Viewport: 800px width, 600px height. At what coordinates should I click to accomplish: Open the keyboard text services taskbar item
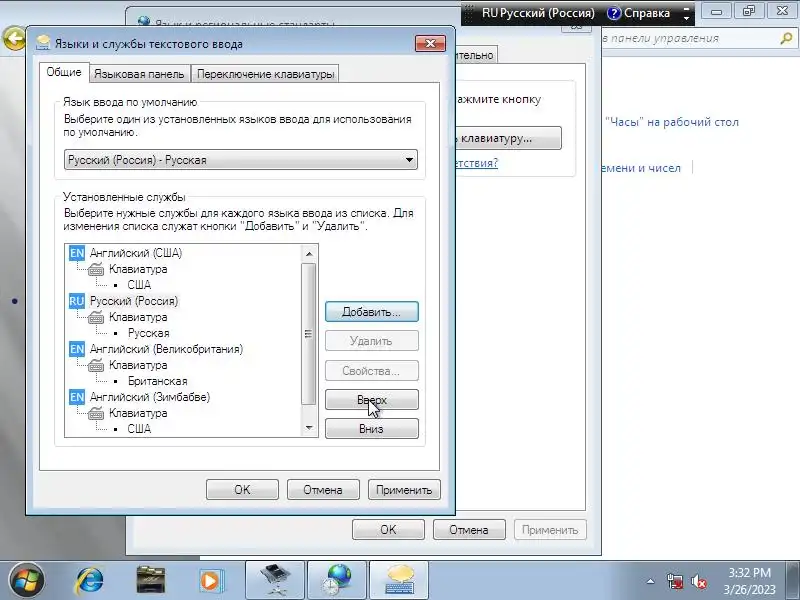[399, 581]
